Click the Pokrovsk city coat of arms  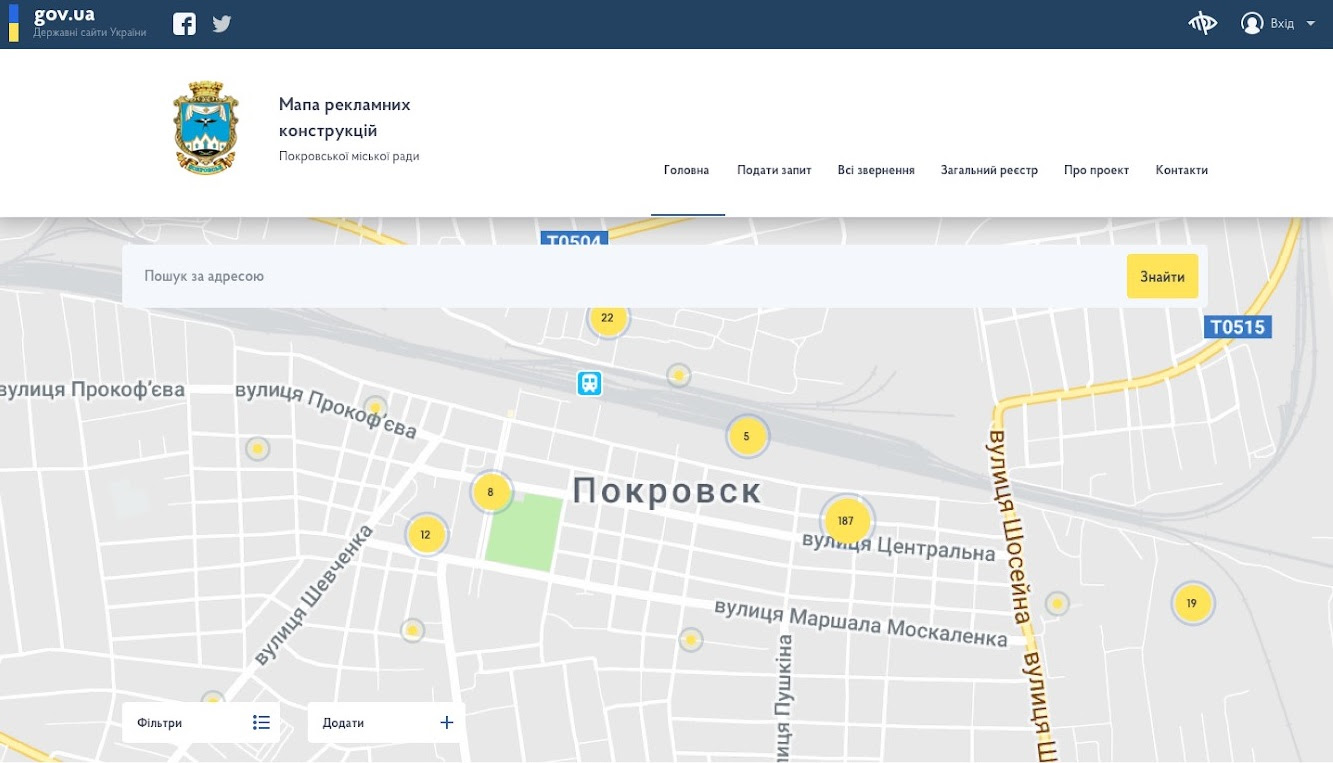(206, 128)
